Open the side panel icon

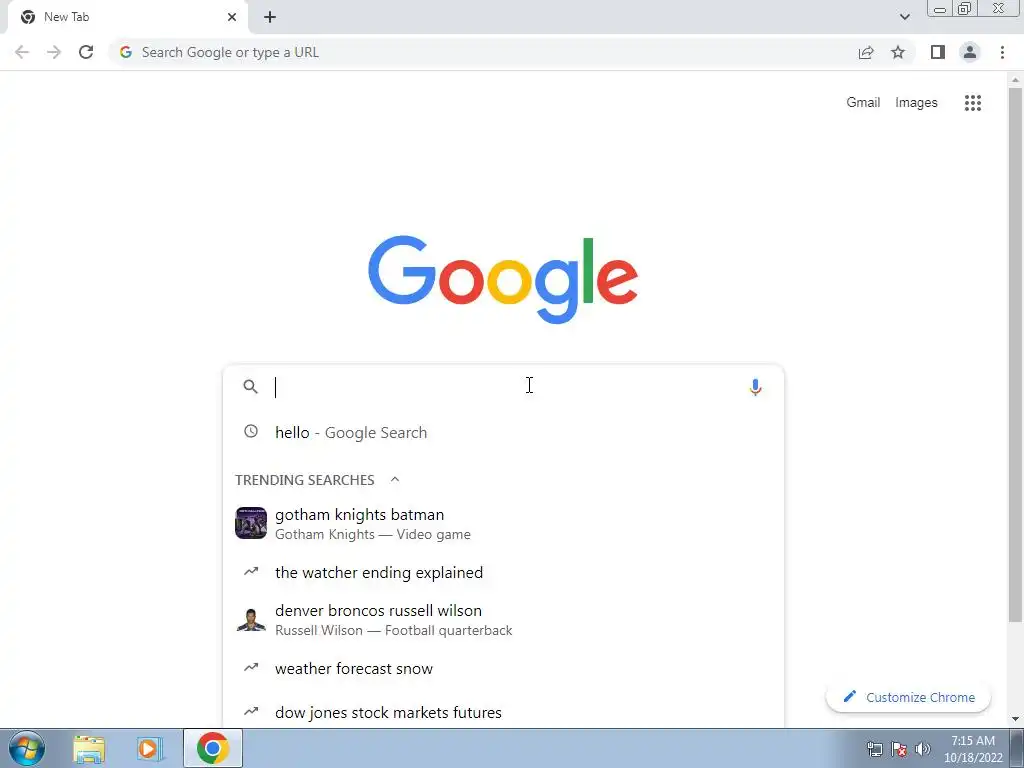[938, 52]
